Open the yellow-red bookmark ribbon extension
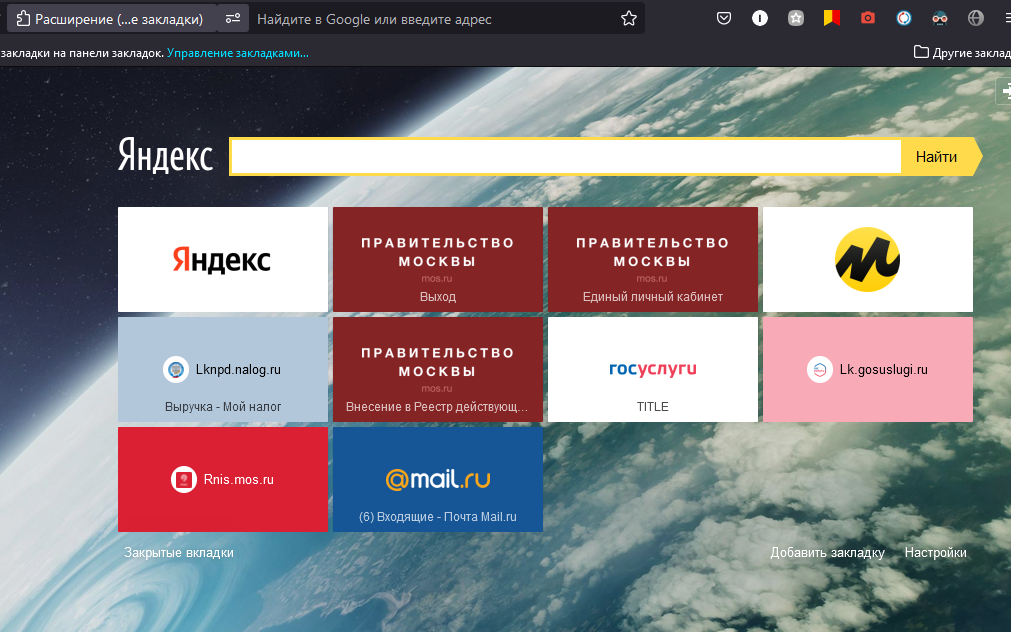Viewport: 1011px width, 632px height. coord(832,18)
